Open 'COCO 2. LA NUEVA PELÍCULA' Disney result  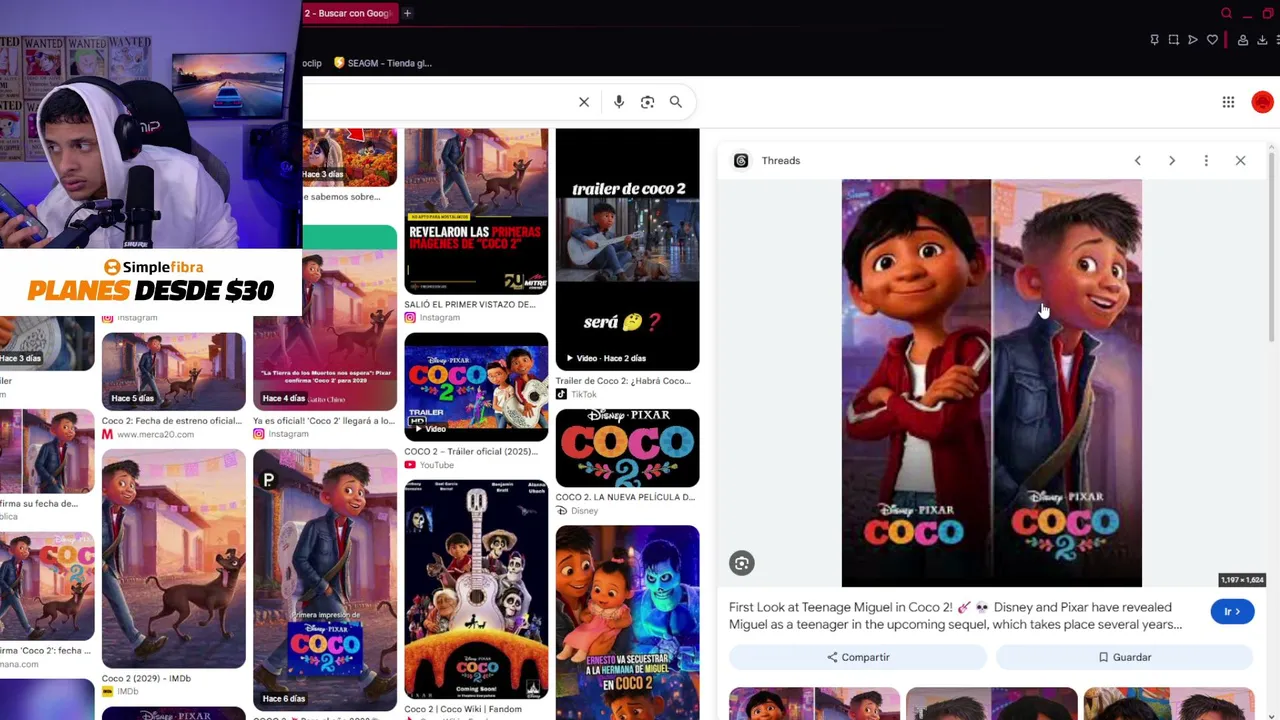coord(625,497)
